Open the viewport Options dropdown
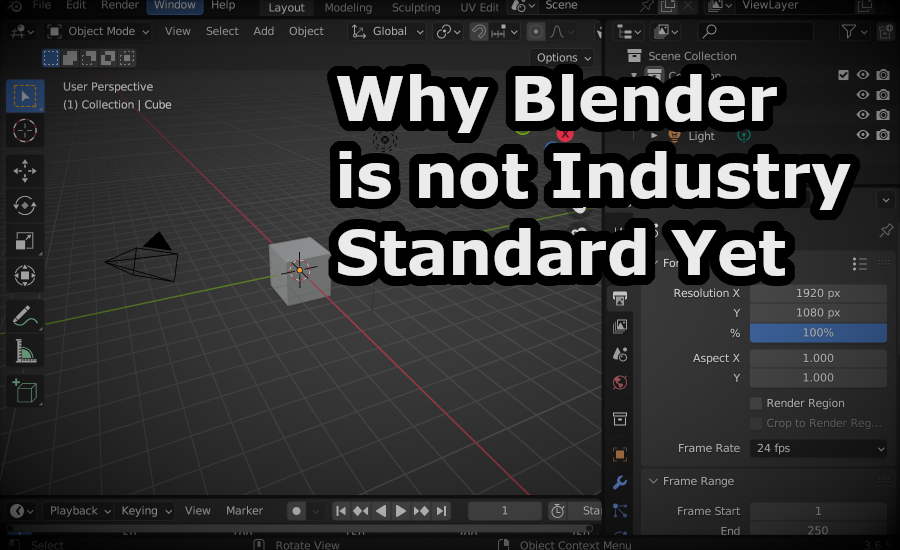Screen dimensions: 900x550 [x=564, y=57]
